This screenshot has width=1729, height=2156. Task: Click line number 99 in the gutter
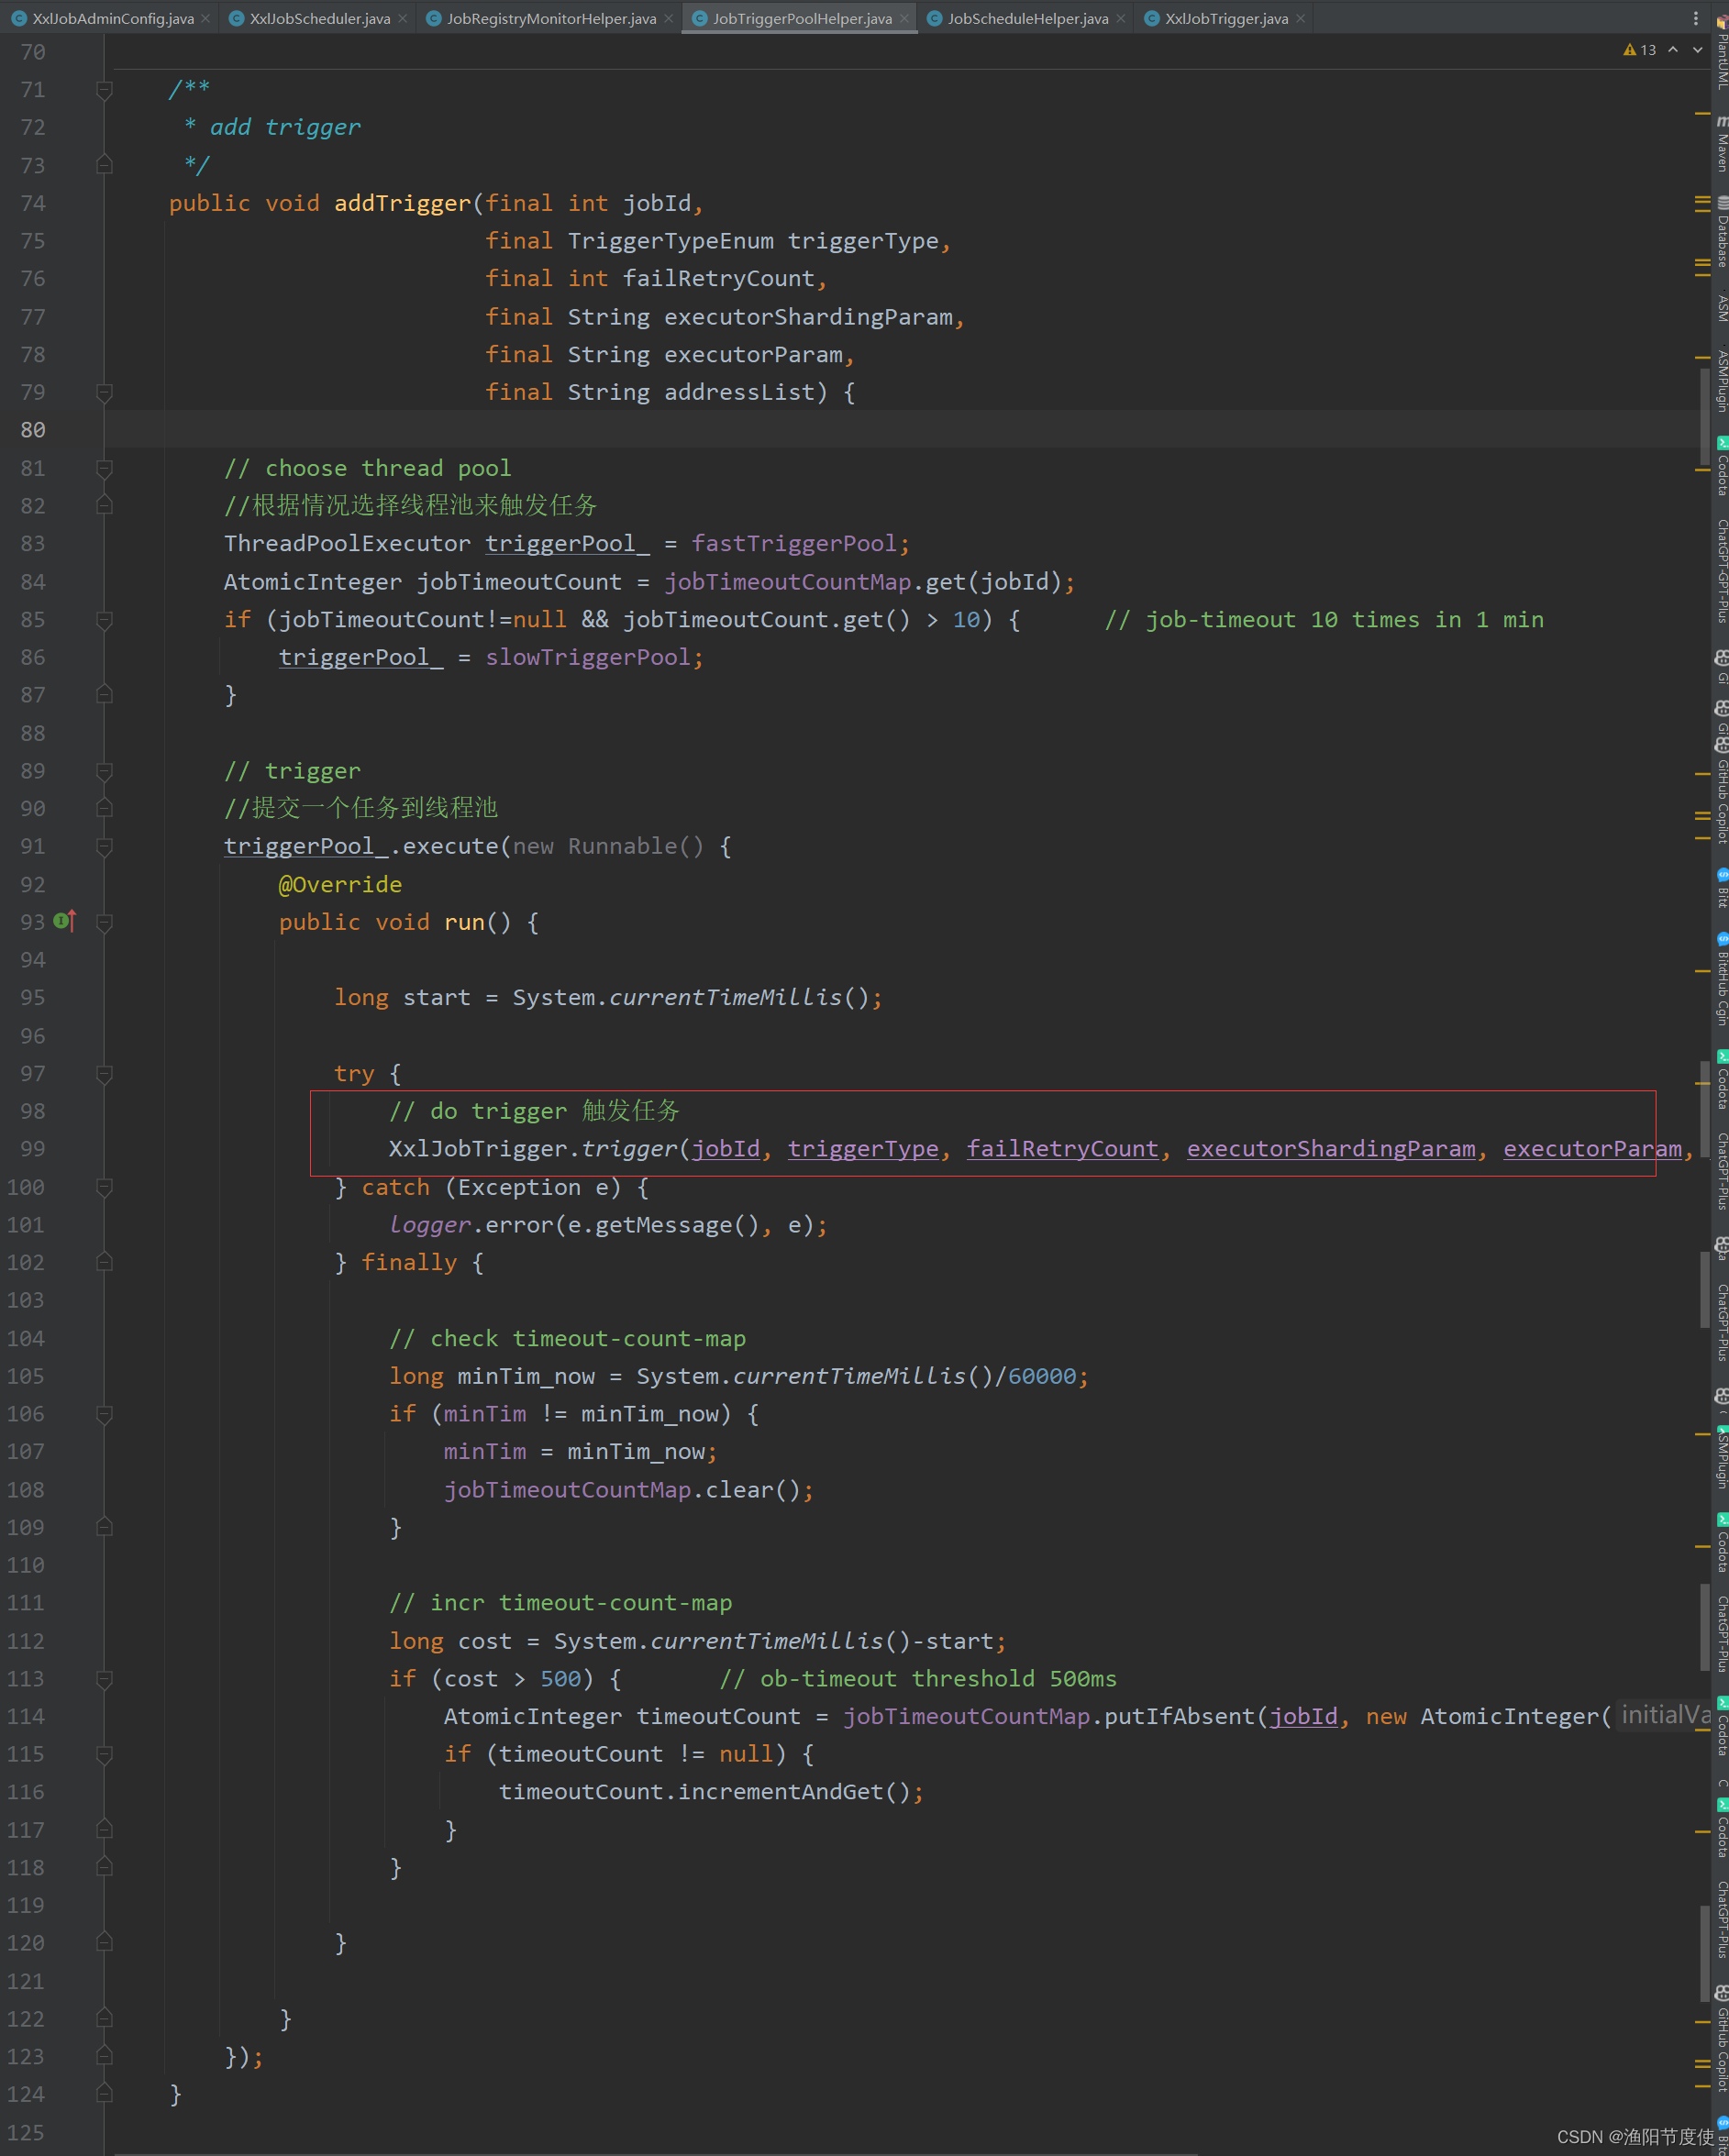click(x=33, y=1149)
